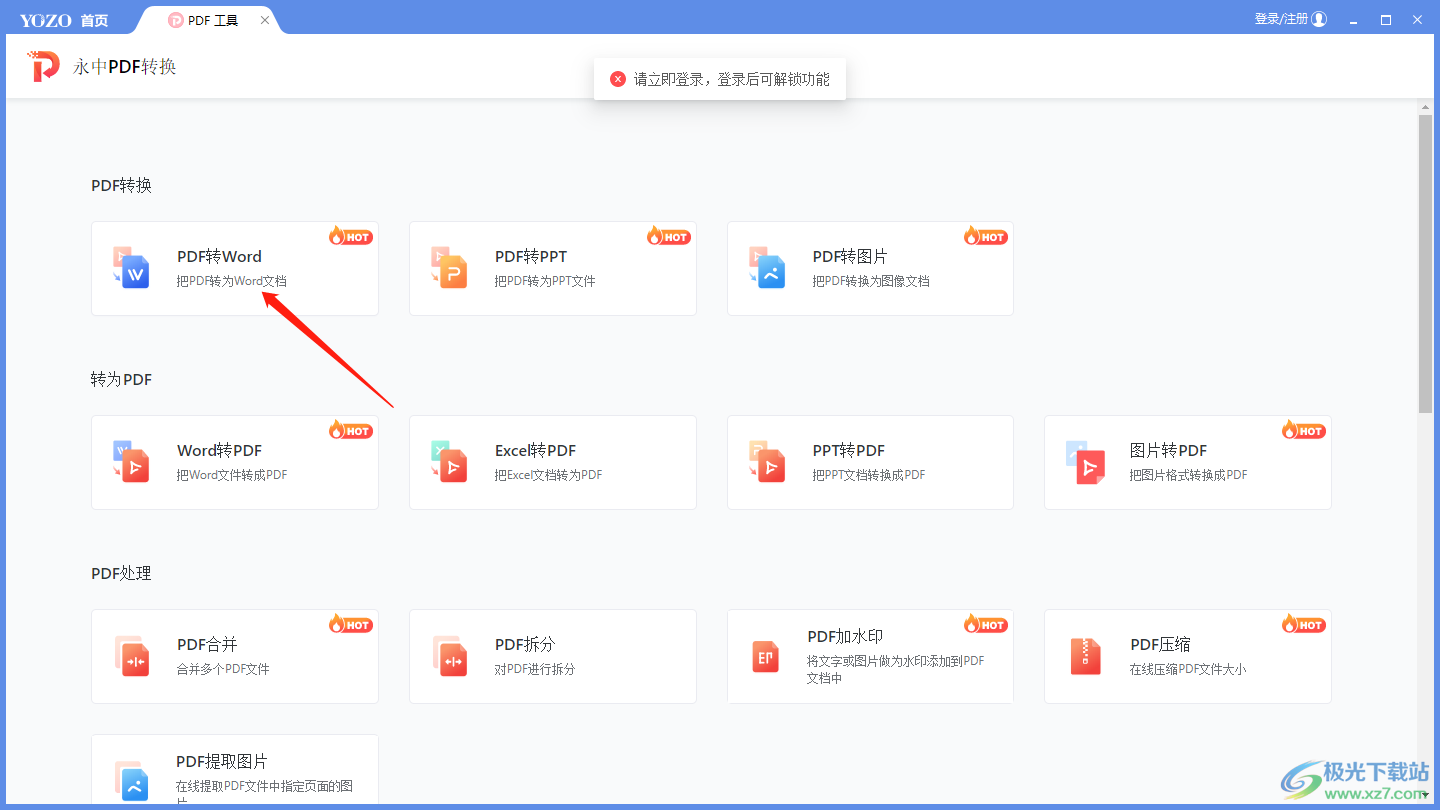Screen dimensions: 1440x810
Task: Click the PDF转换 section heading
Action: [121, 185]
